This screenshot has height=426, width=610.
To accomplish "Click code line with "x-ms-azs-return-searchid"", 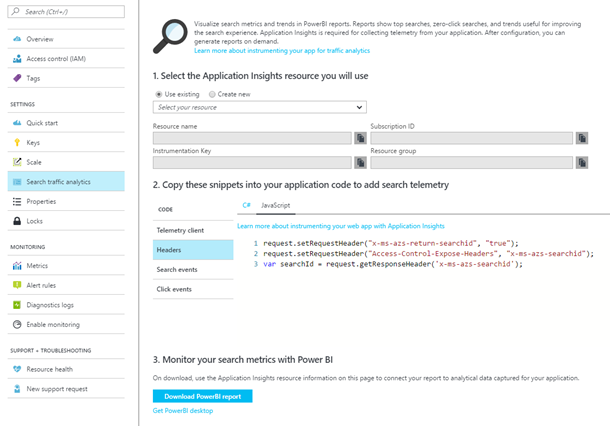I will click(x=391, y=244).
